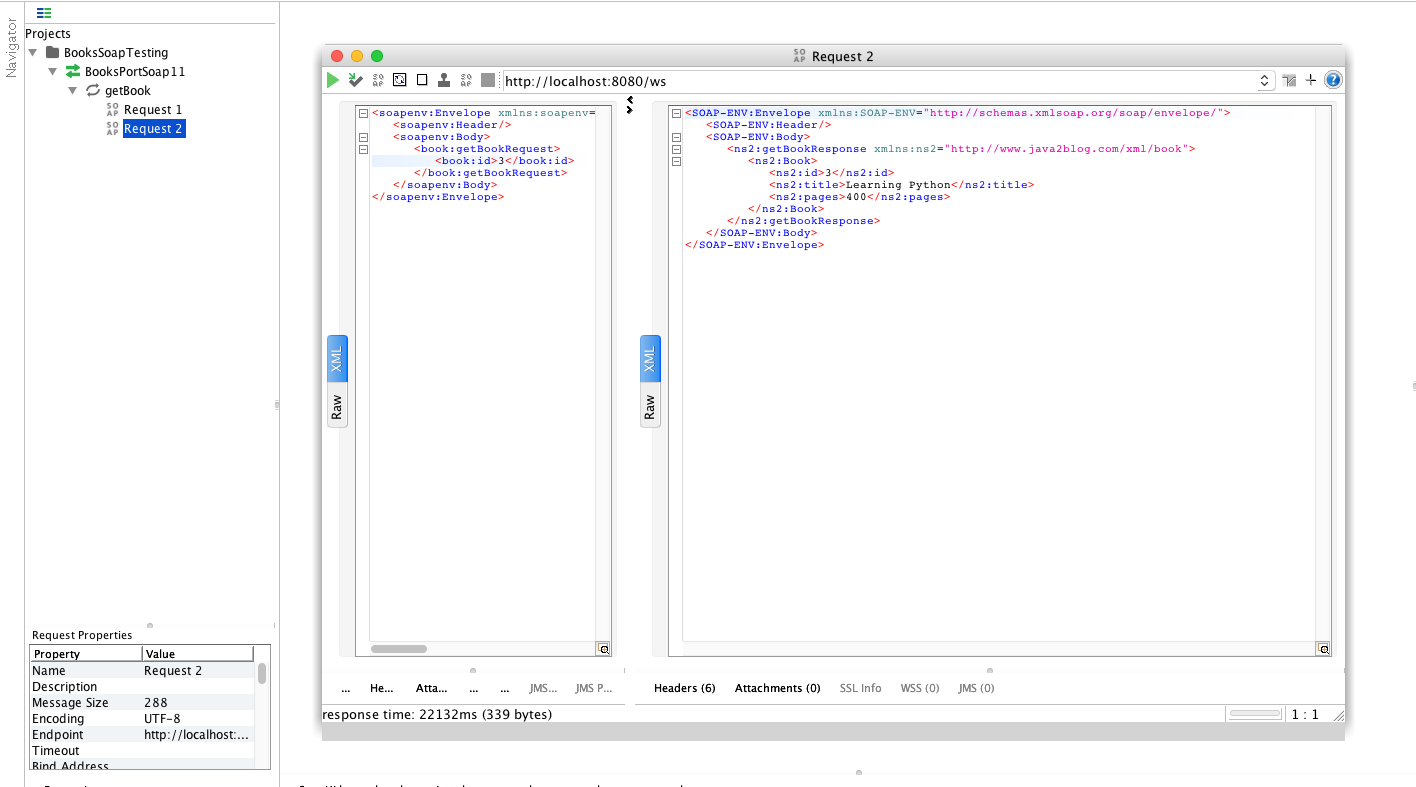This screenshot has width=1416, height=787.
Task: Click the request editor horizontal scrollbar
Action: point(399,649)
